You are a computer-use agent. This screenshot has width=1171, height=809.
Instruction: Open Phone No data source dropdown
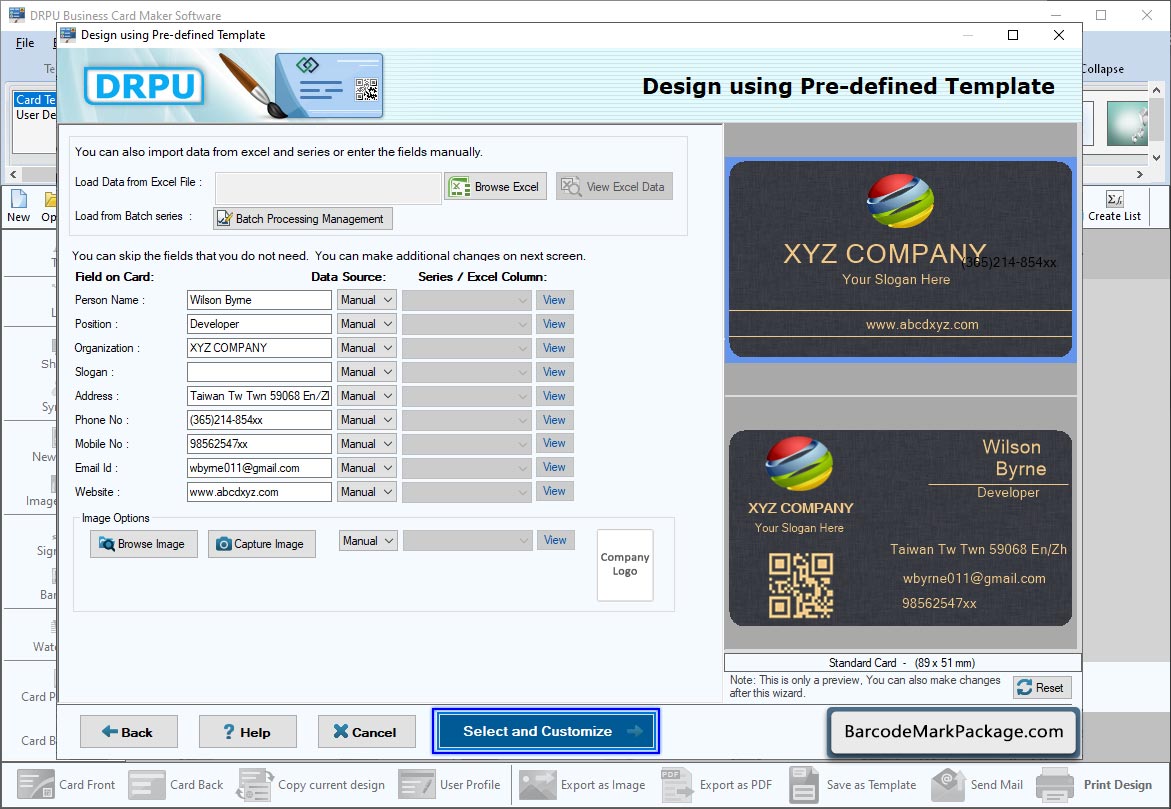[366, 420]
